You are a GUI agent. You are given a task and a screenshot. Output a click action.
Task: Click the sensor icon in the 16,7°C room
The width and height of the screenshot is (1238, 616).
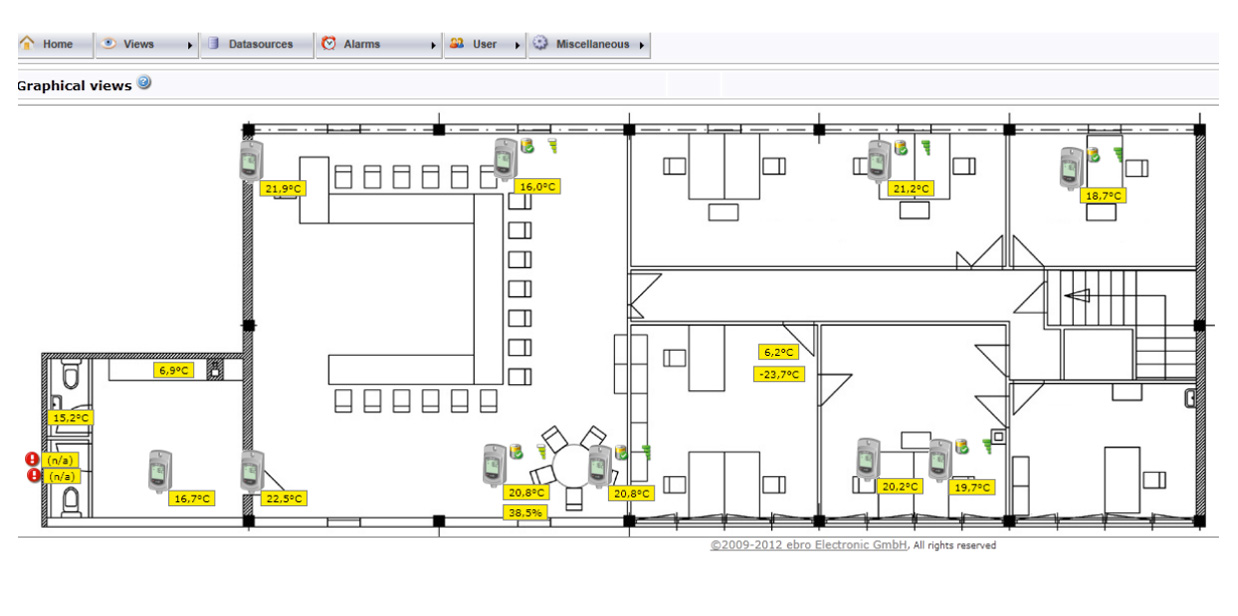coord(158,470)
